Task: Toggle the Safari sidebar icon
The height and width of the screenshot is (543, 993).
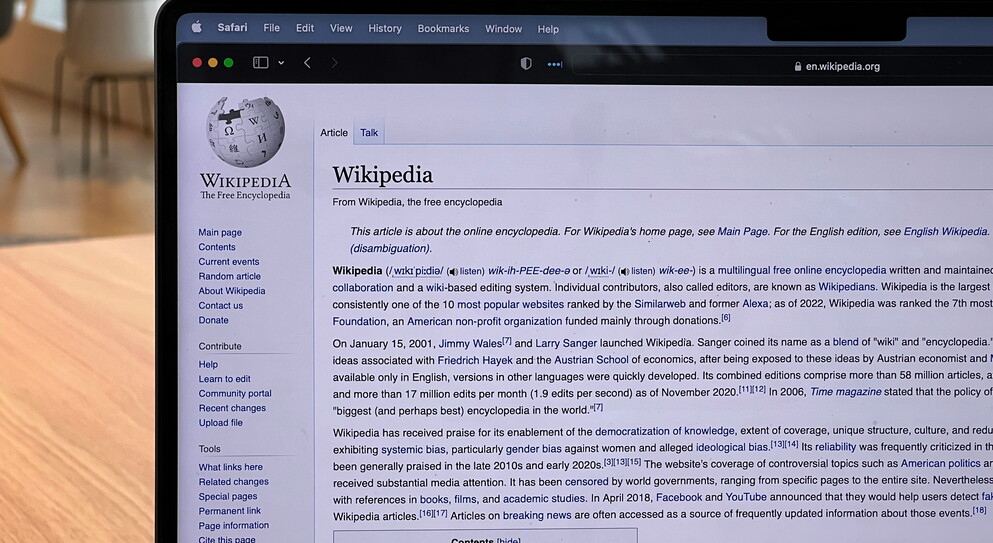Action: pos(261,62)
